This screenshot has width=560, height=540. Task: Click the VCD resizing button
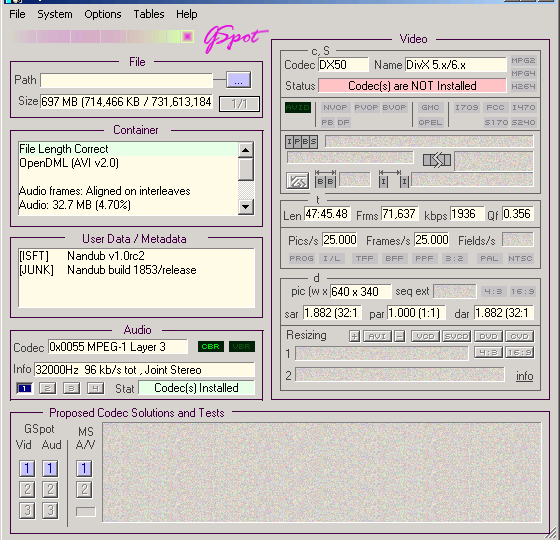(425, 336)
